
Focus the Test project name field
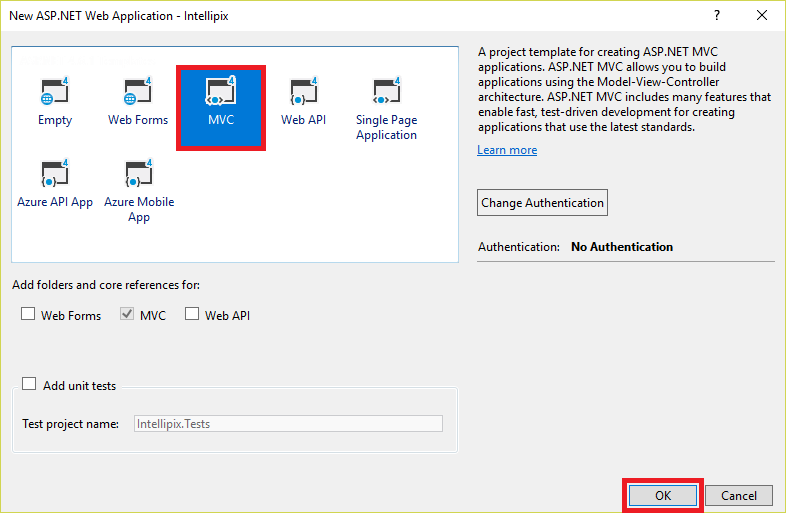point(288,424)
